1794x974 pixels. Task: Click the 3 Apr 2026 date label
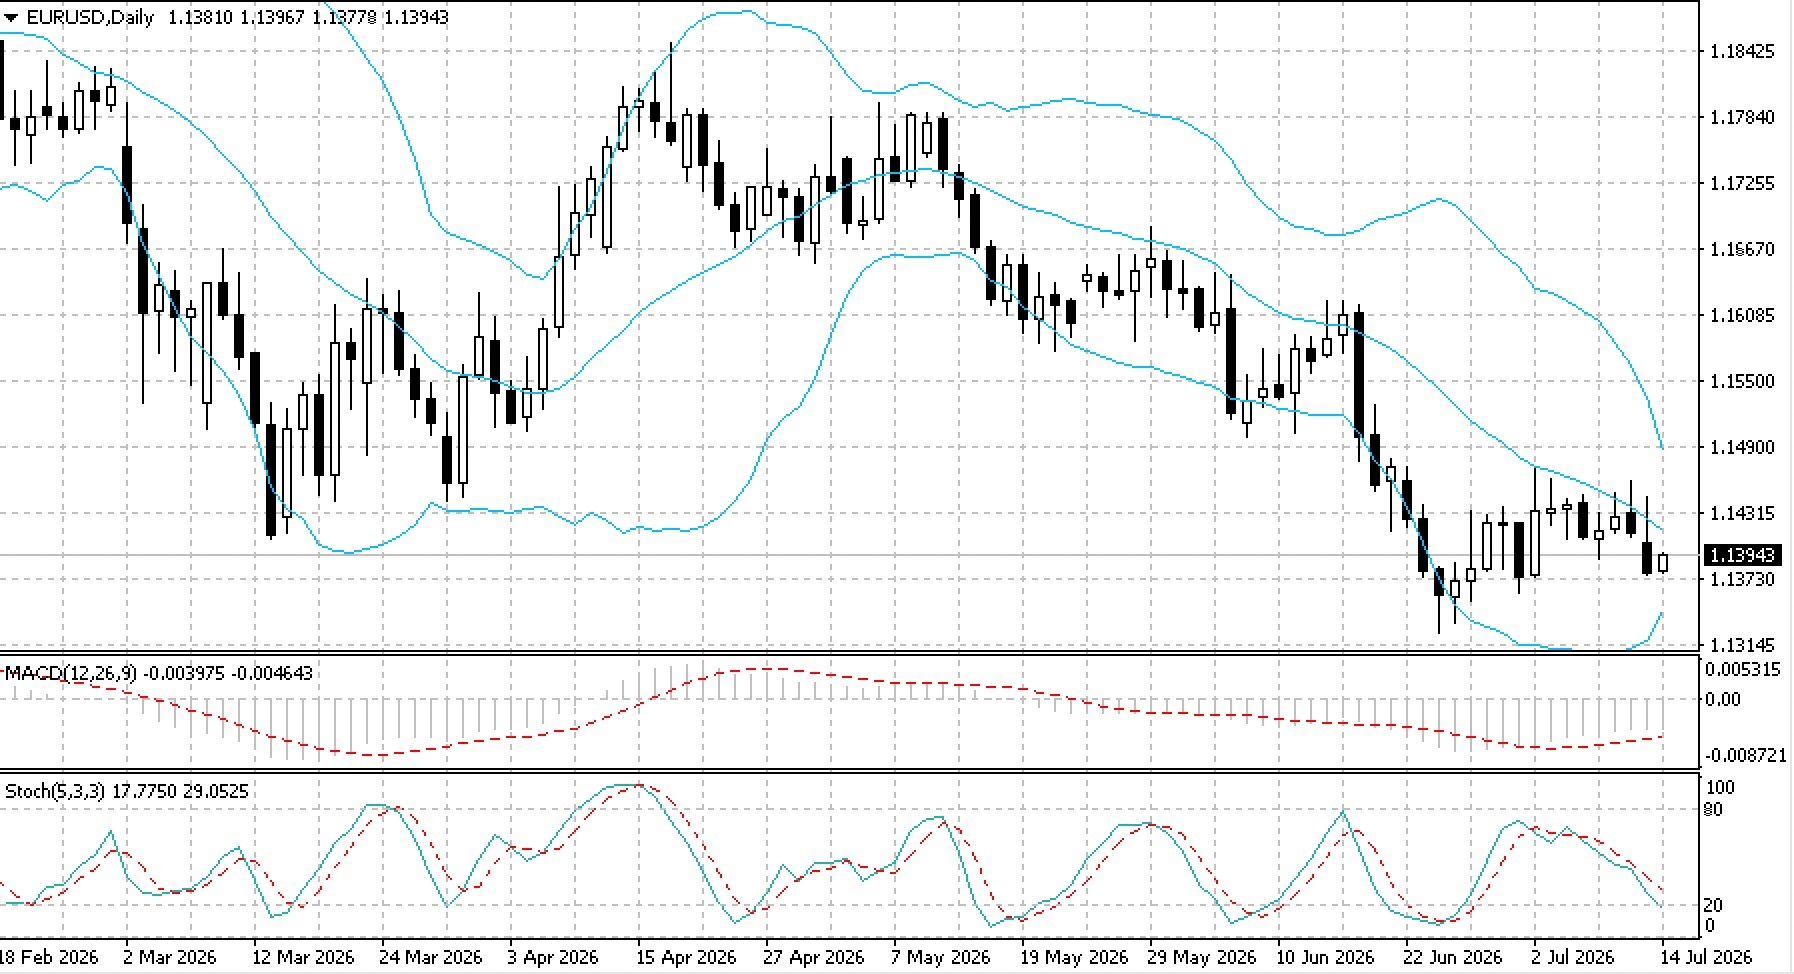point(553,957)
